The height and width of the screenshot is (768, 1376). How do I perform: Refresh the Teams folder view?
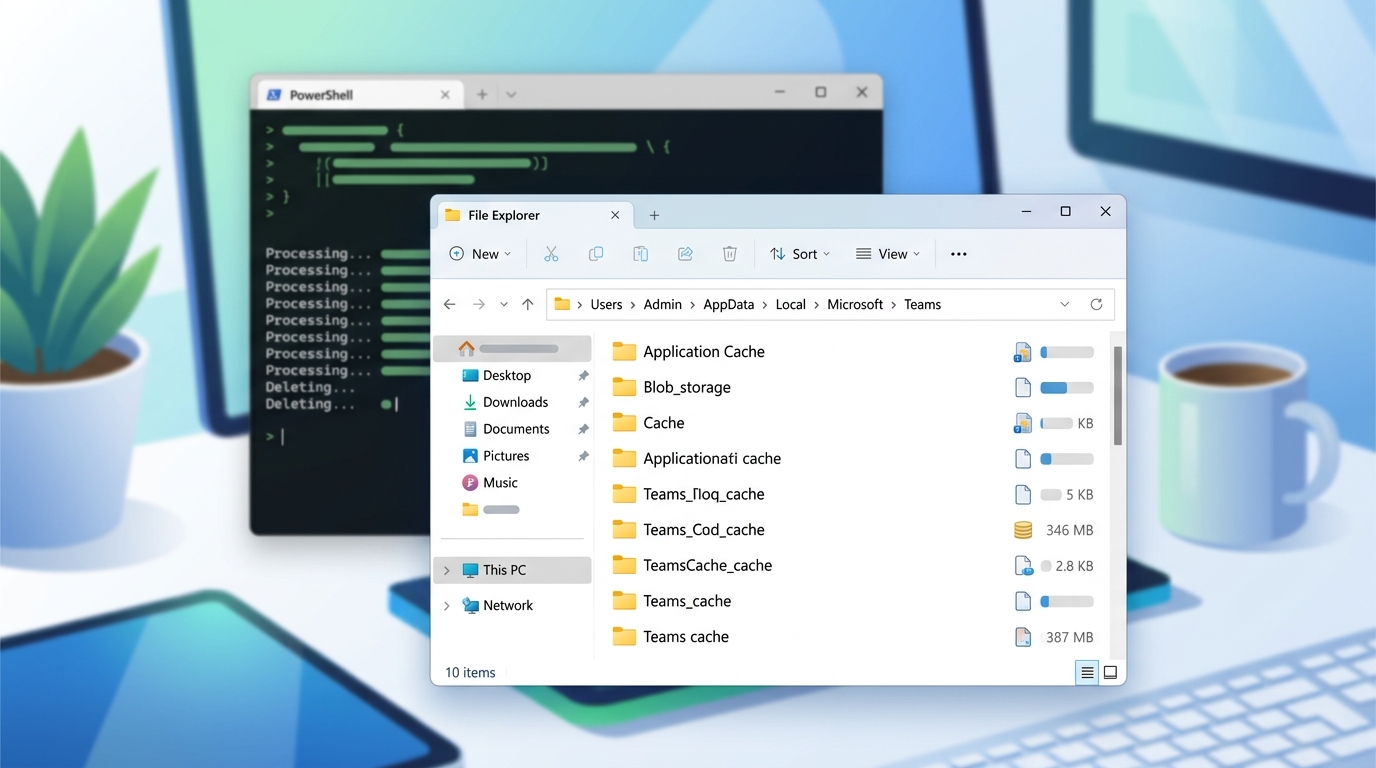1096,304
